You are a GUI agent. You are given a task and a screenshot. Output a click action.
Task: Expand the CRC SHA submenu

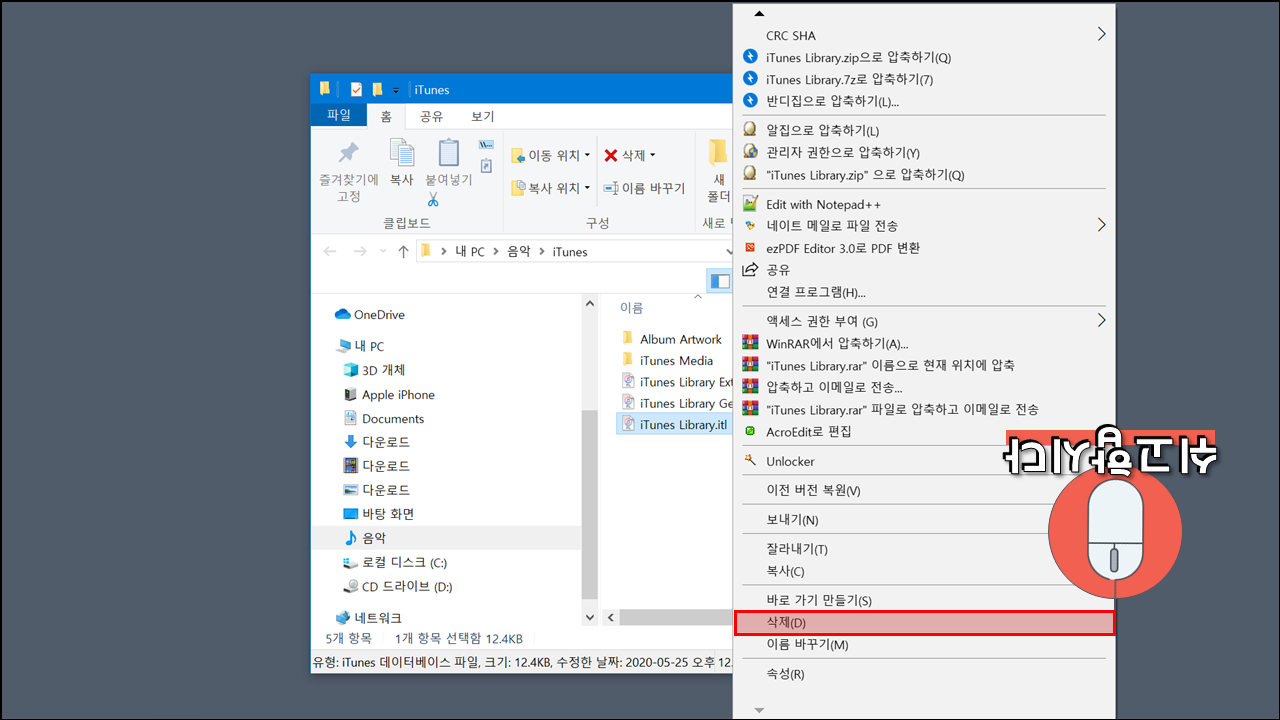[1101, 33]
